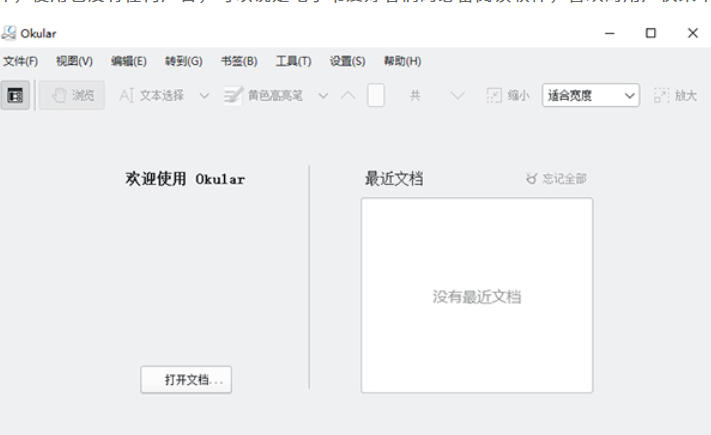The width and height of the screenshot is (711, 435).
Task: Click the 最近文档 heading
Action: click(x=394, y=179)
